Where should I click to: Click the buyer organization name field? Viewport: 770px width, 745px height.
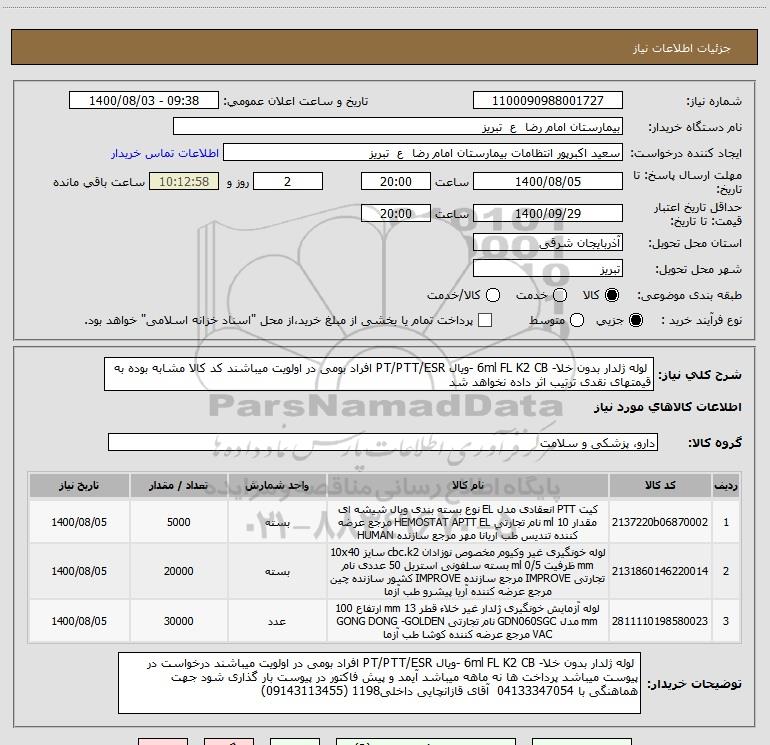pos(398,127)
